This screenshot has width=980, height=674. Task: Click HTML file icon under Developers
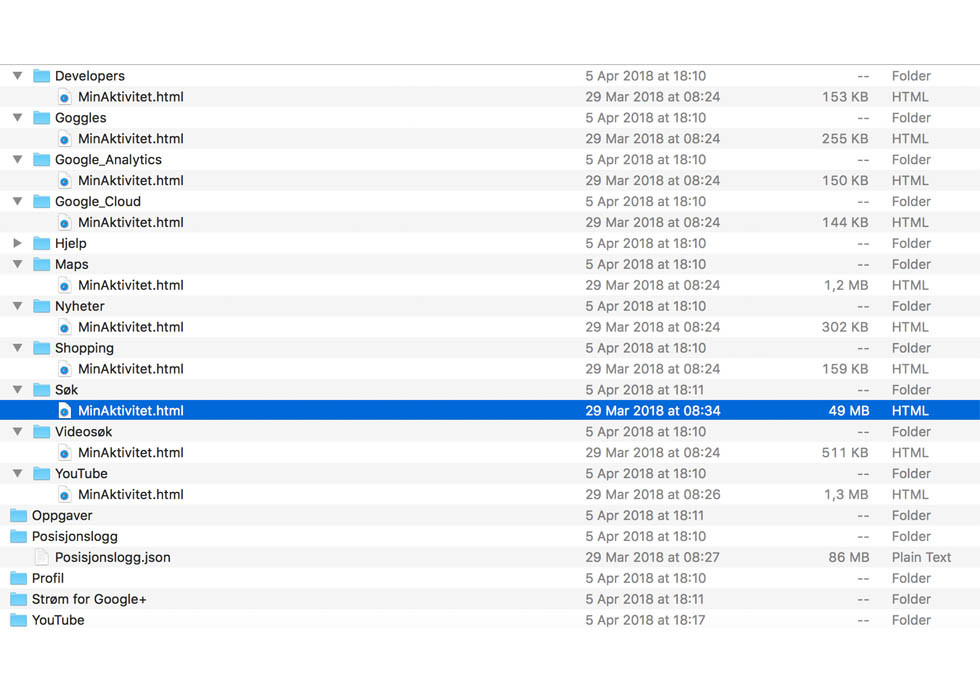click(x=64, y=97)
